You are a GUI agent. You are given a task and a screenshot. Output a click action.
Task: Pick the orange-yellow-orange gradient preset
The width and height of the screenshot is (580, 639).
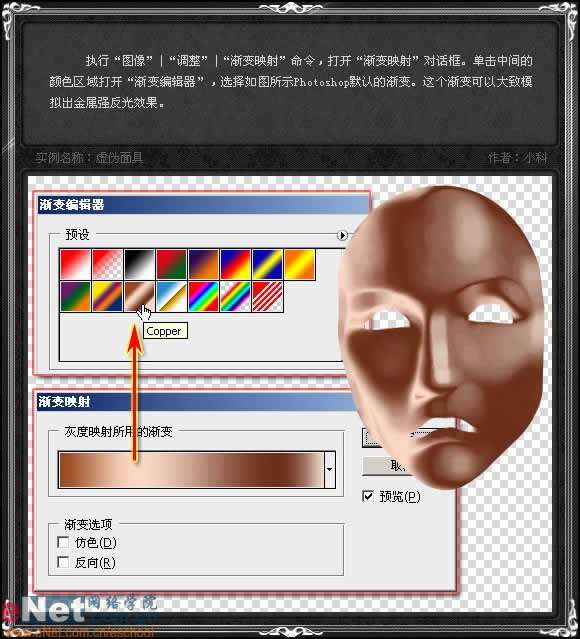300,264
